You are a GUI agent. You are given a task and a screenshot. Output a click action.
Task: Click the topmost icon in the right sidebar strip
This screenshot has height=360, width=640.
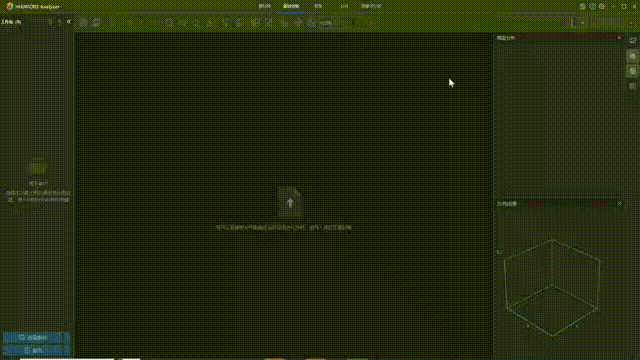(x=633, y=40)
